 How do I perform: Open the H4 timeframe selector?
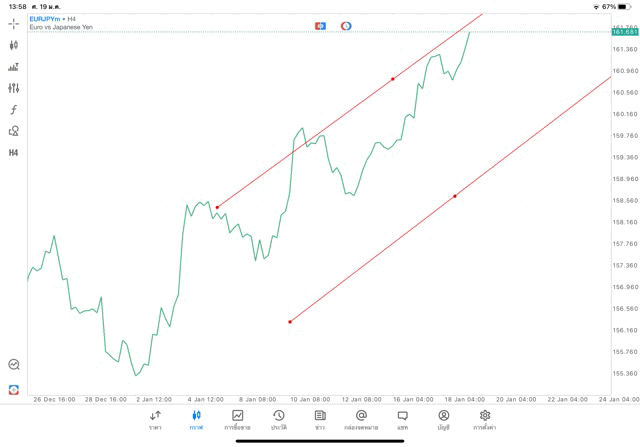coord(13,153)
